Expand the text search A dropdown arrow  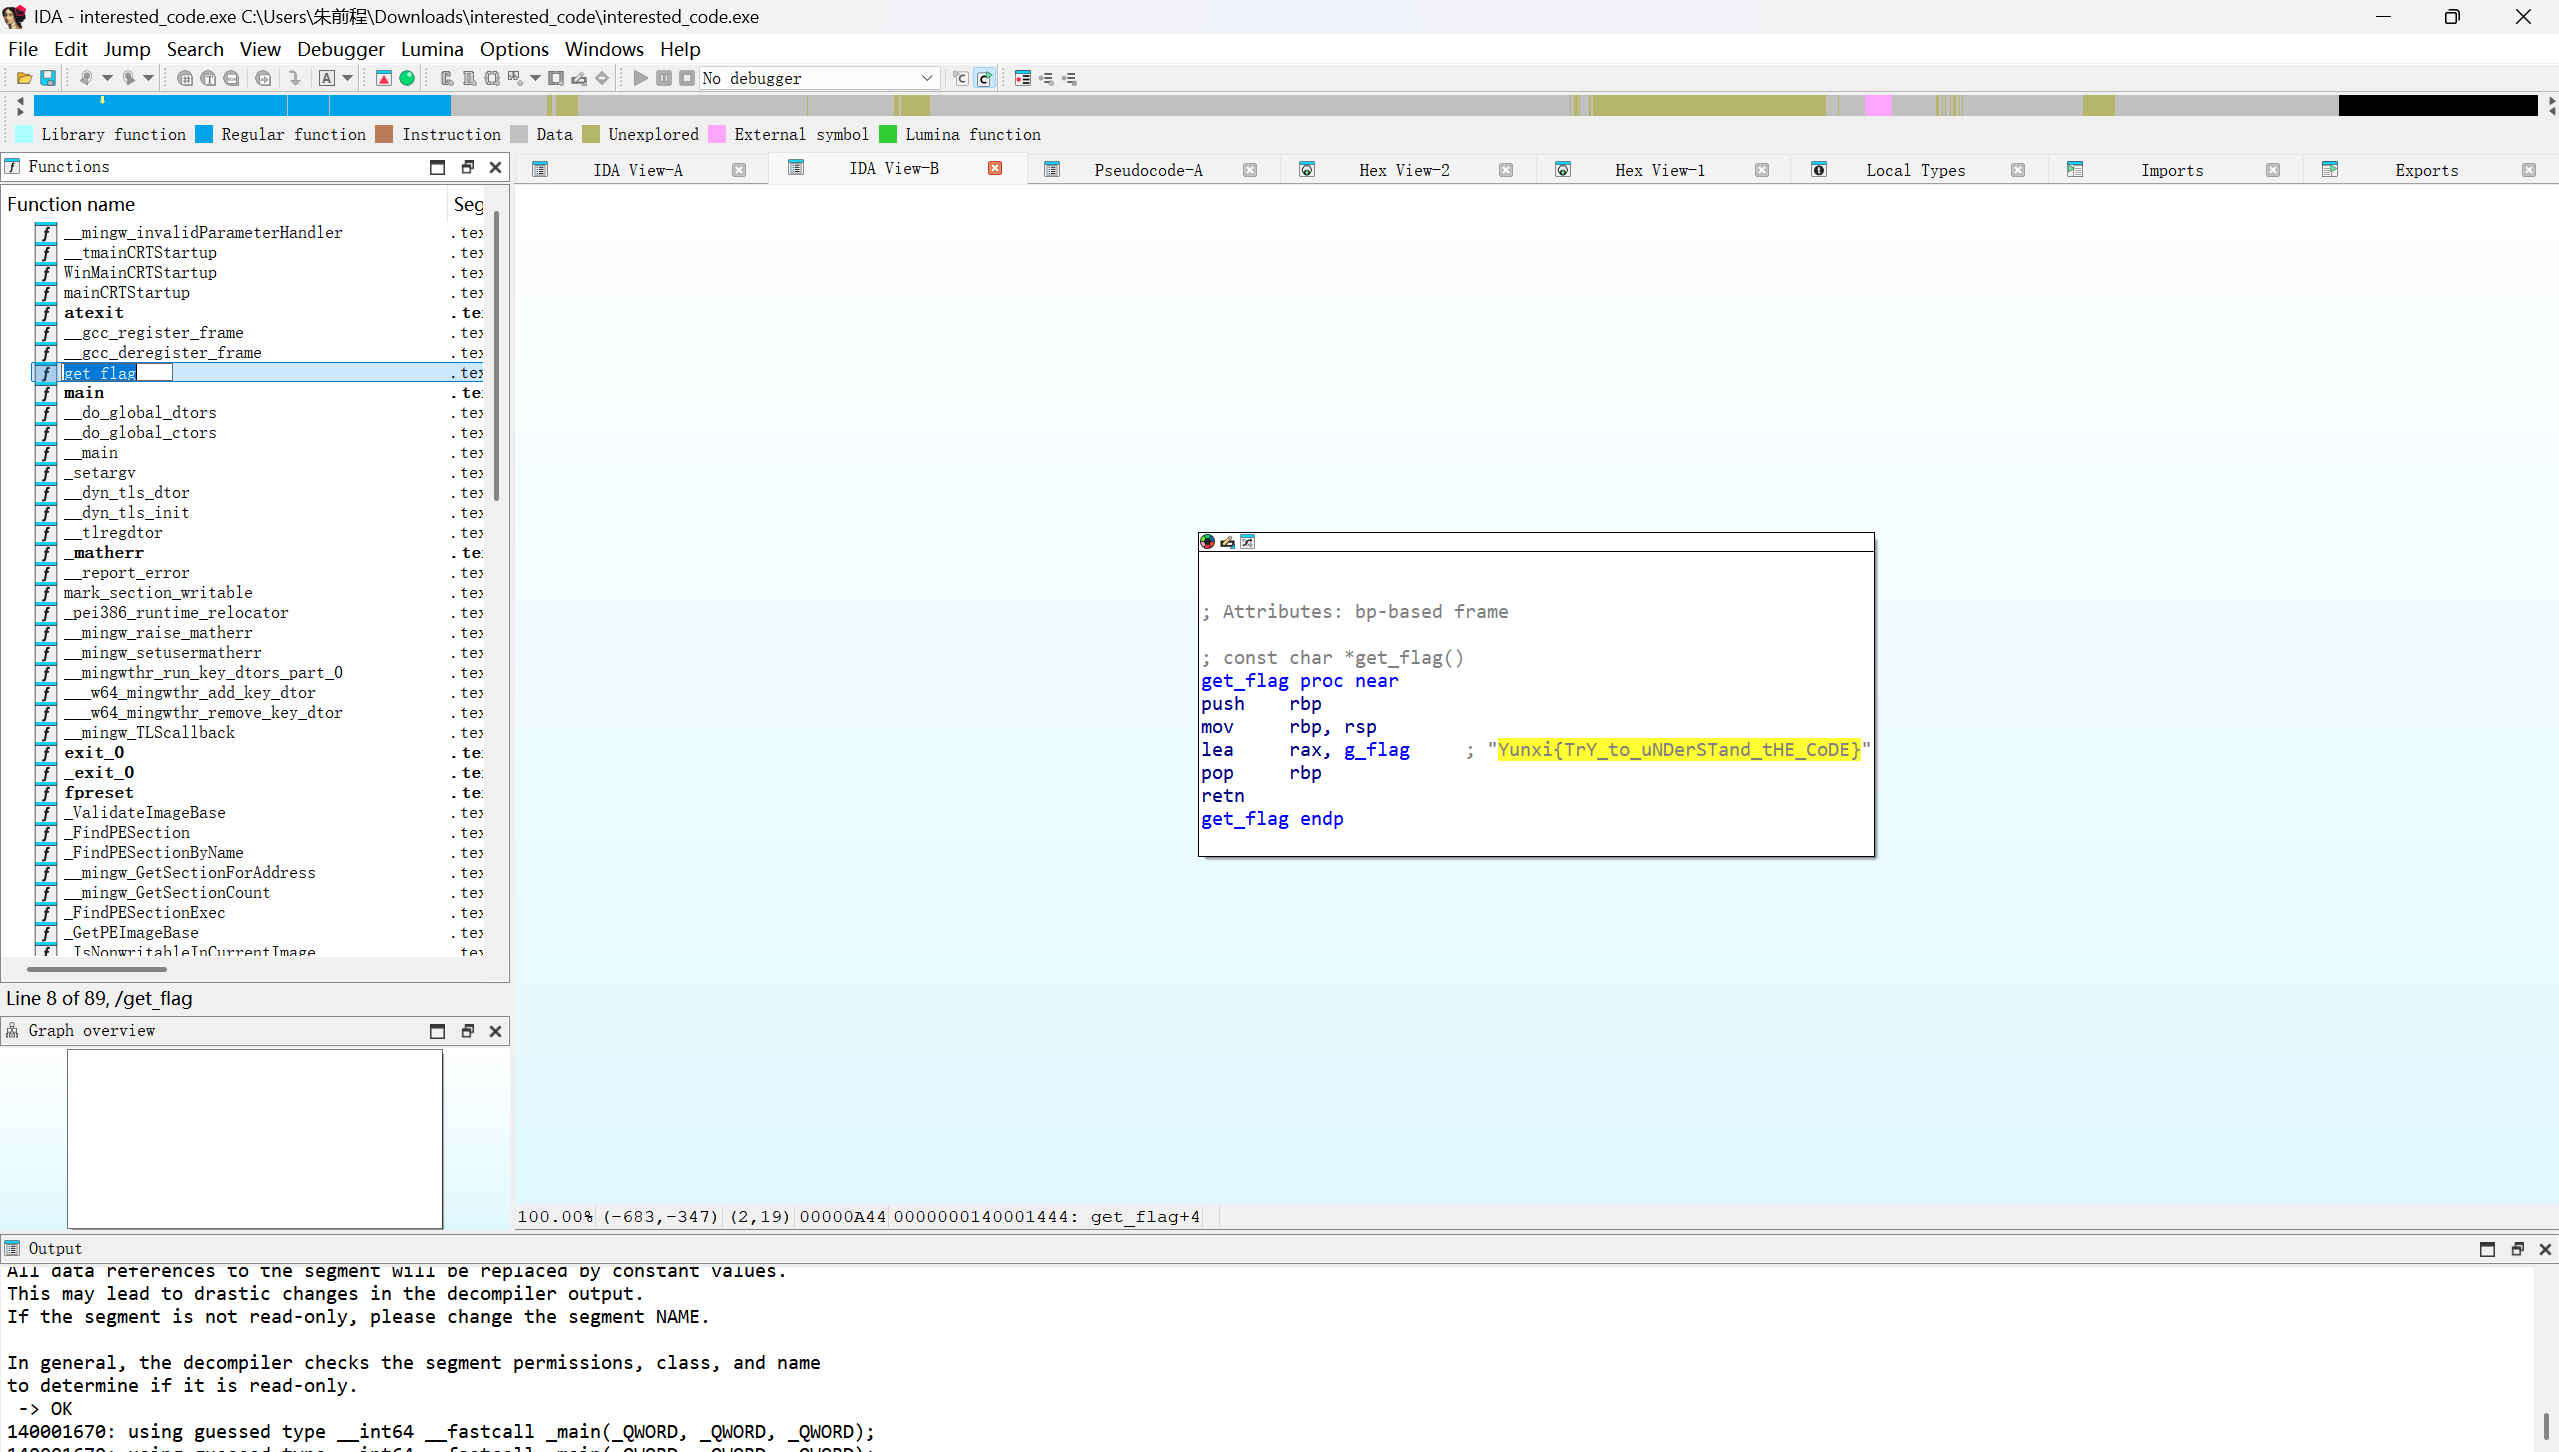(x=348, y=78)
